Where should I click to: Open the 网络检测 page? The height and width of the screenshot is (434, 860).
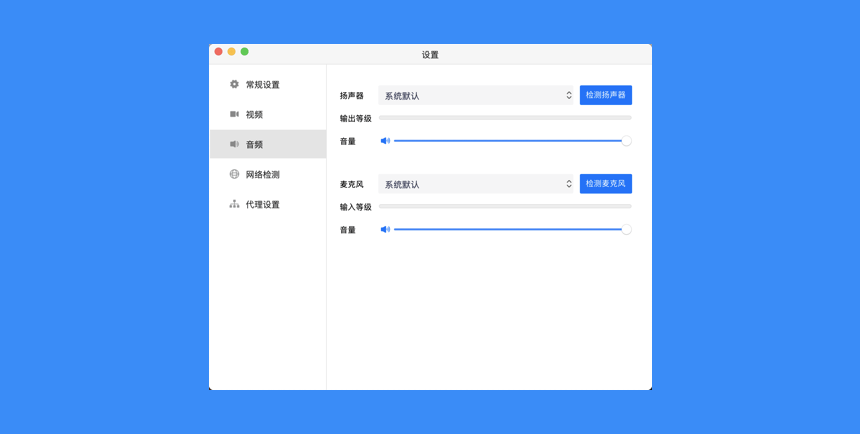[268, 174]
